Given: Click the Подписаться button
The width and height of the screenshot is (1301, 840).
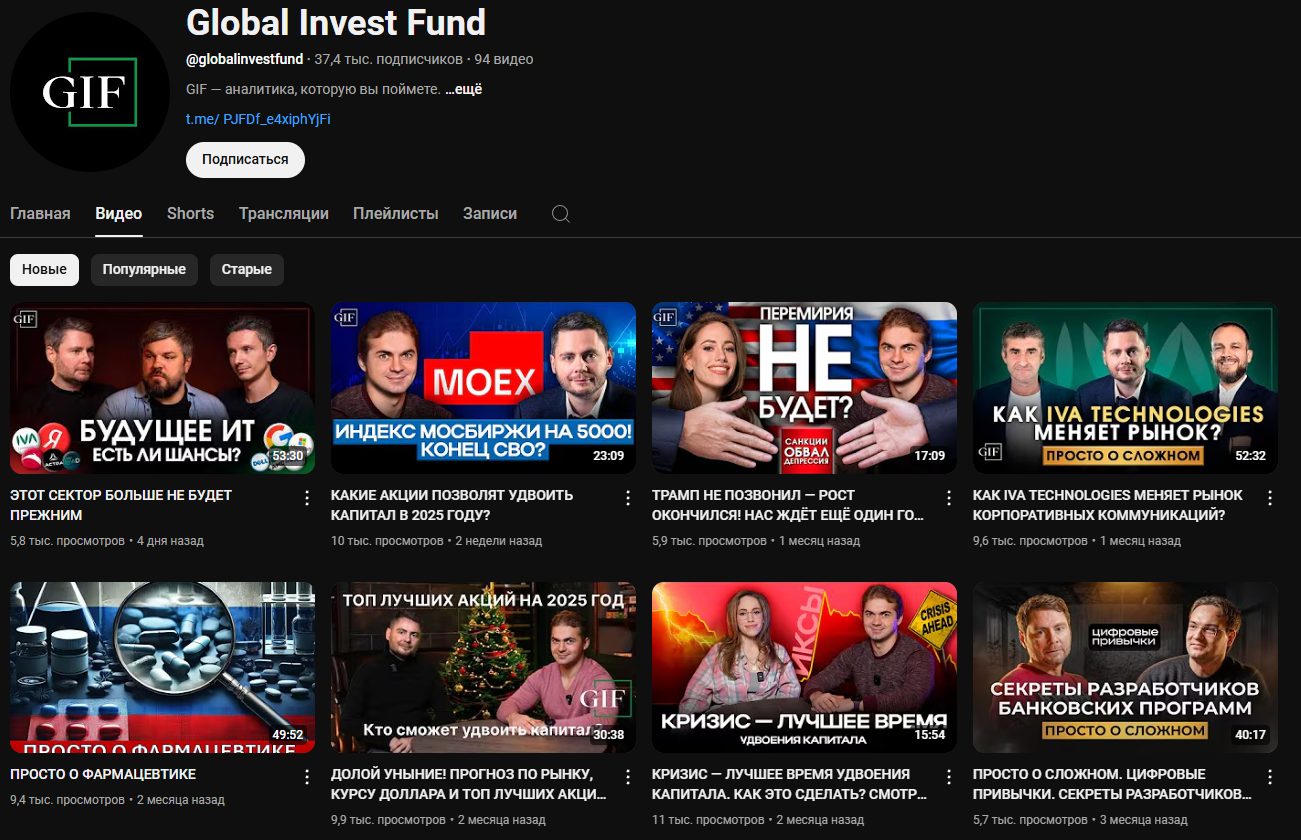Looking at the screenshot, I should point(245,160).
